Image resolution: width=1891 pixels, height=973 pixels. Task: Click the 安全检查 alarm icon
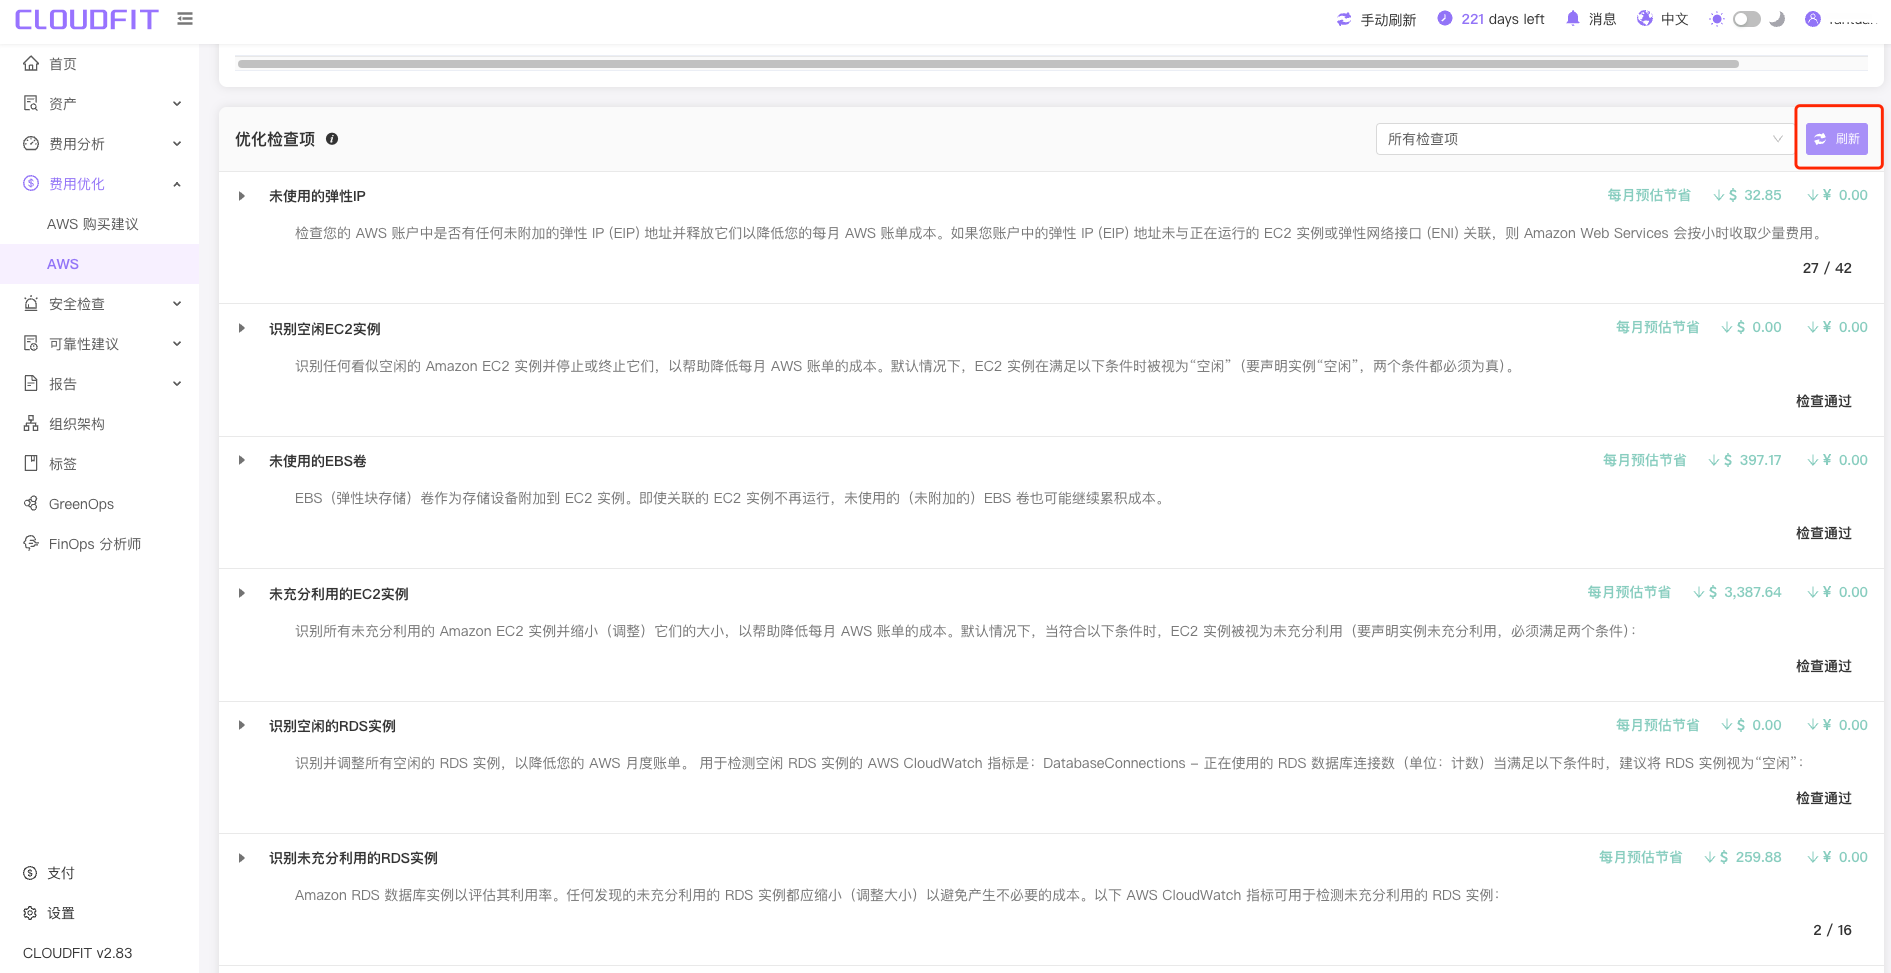point(31,304)
